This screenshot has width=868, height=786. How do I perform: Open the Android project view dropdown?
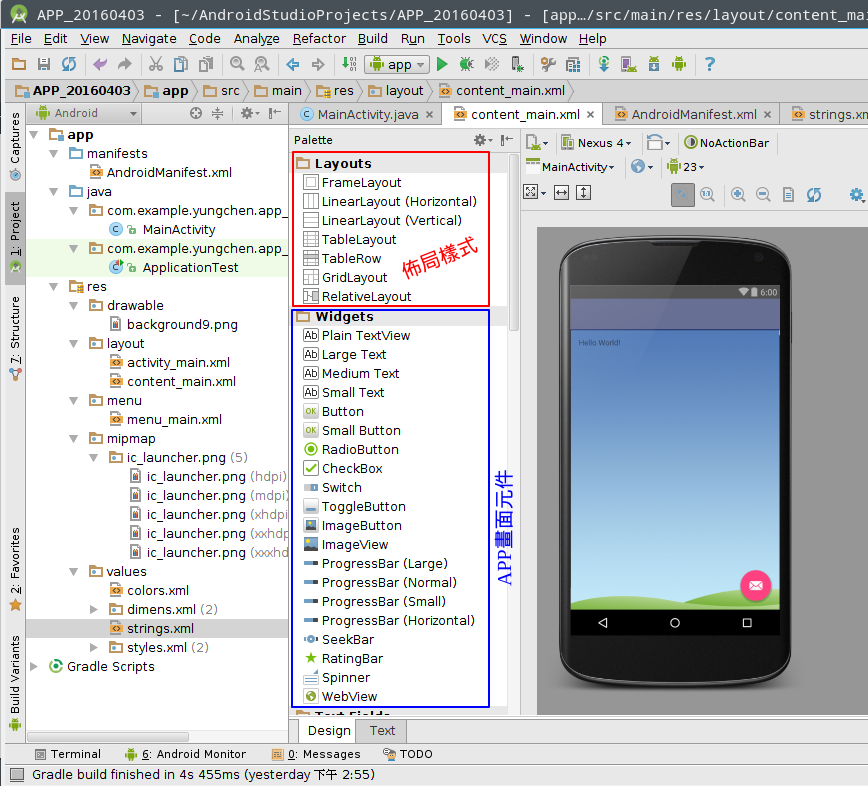[x=86, y=113]
